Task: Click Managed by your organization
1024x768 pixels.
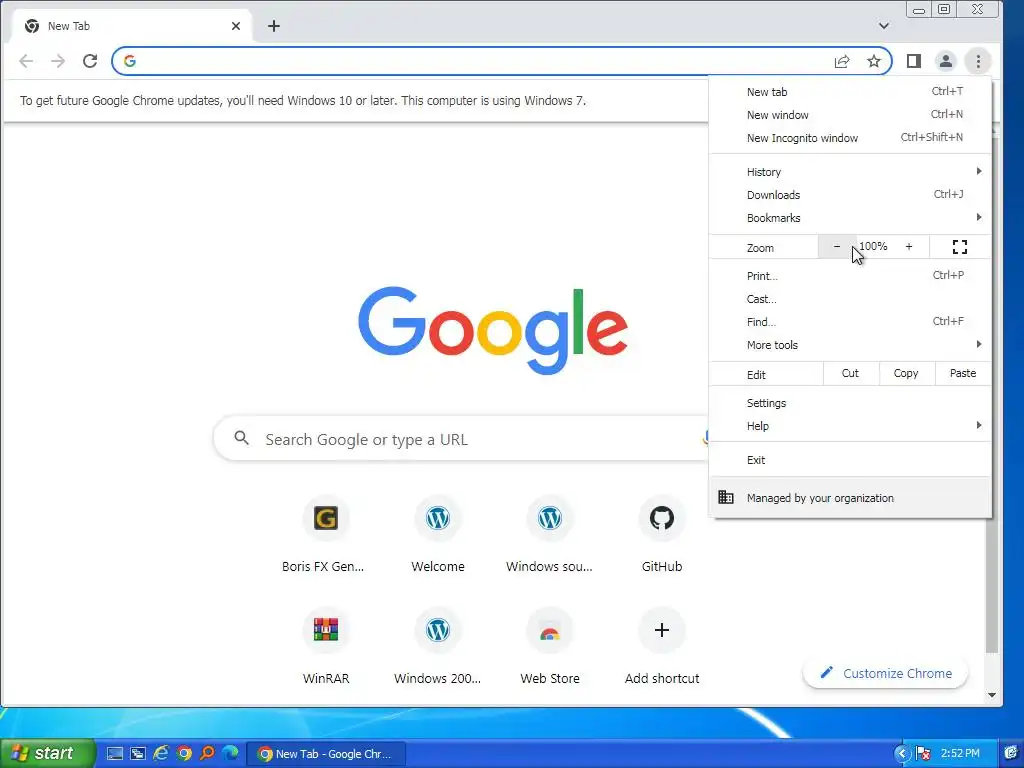Action: pyautogui.click(x=850, y=498)
